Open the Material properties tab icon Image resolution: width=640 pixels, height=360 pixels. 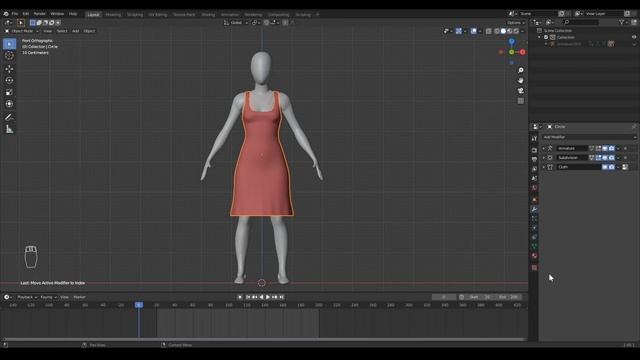click(534, 256)
